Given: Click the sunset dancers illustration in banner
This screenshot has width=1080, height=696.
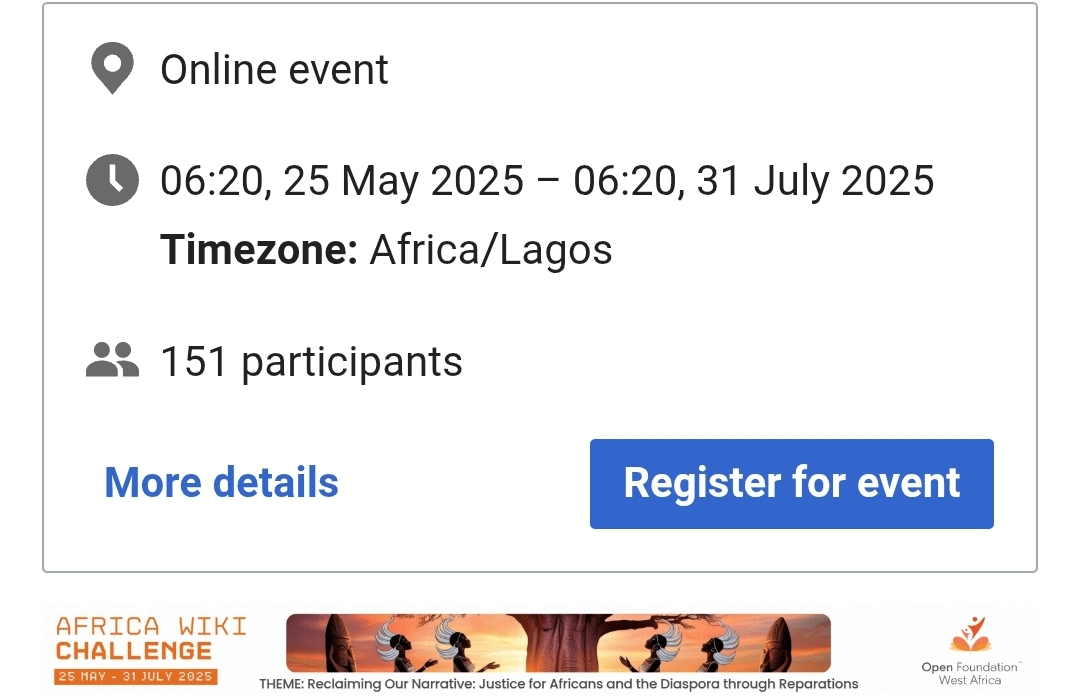Looking at the screenshot, I should [x=558, y=643].
